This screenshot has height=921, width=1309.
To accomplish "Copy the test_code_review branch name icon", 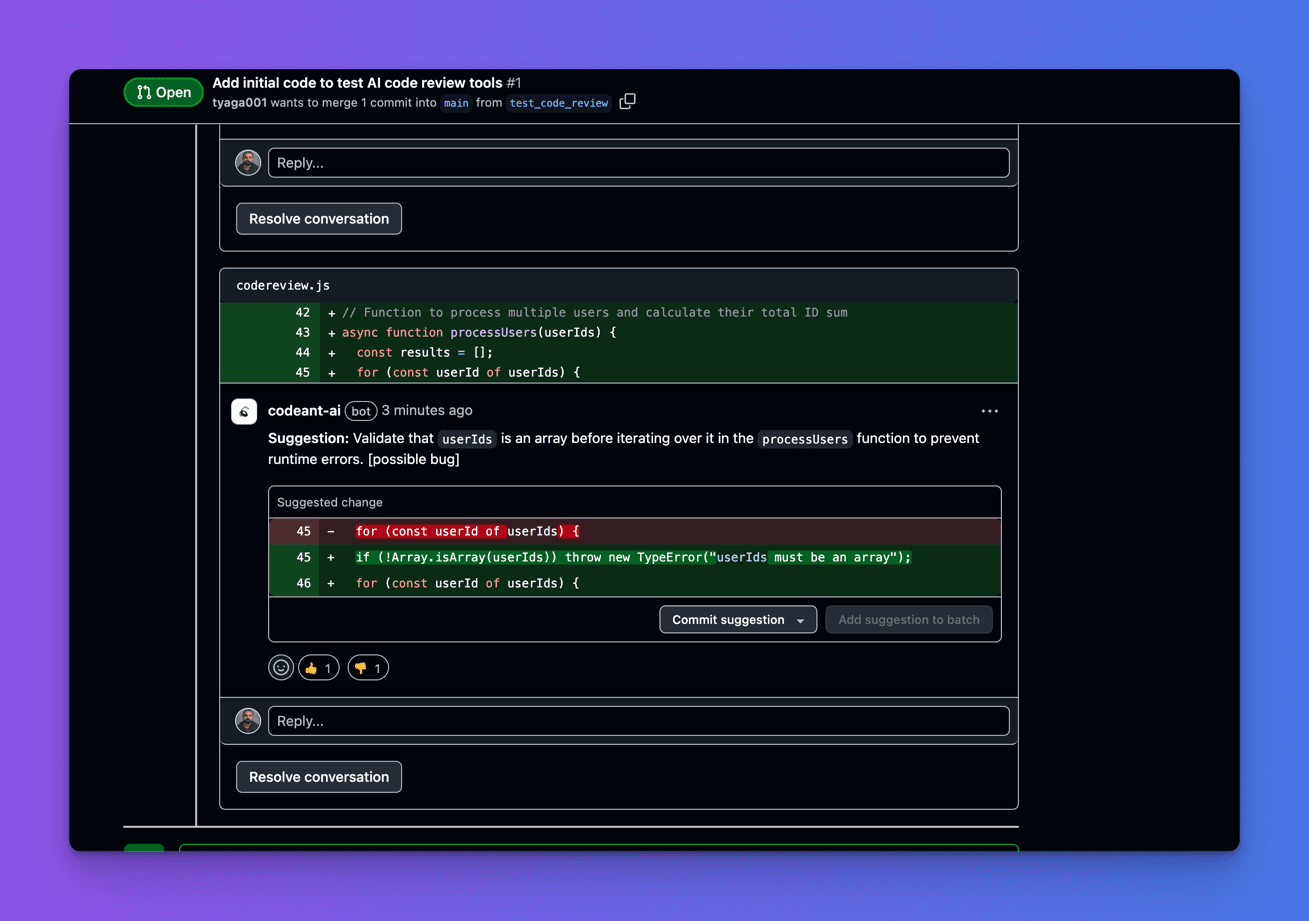I will pyautogui.click(x=627, y=102).
